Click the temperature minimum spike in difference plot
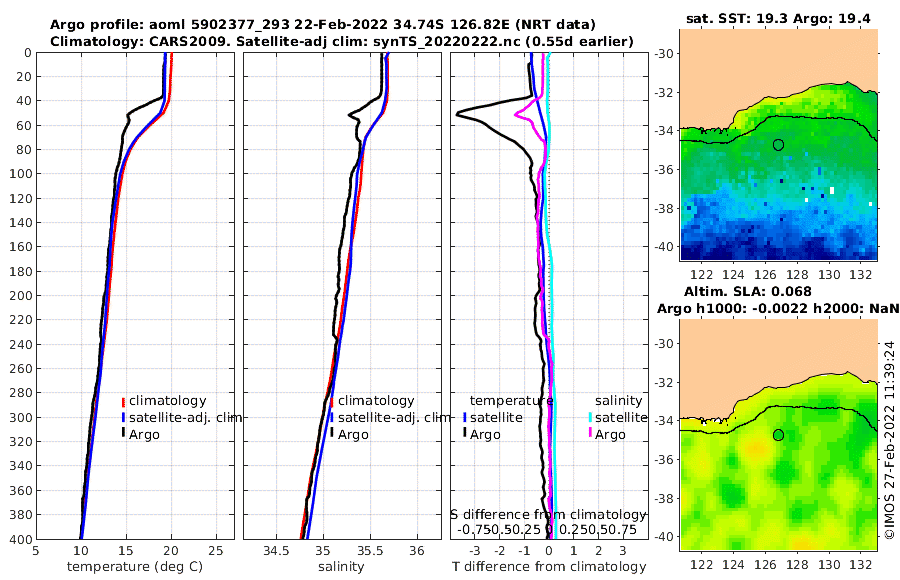The image size is (900, 580). pyautogui.click(x=457, y=114)
